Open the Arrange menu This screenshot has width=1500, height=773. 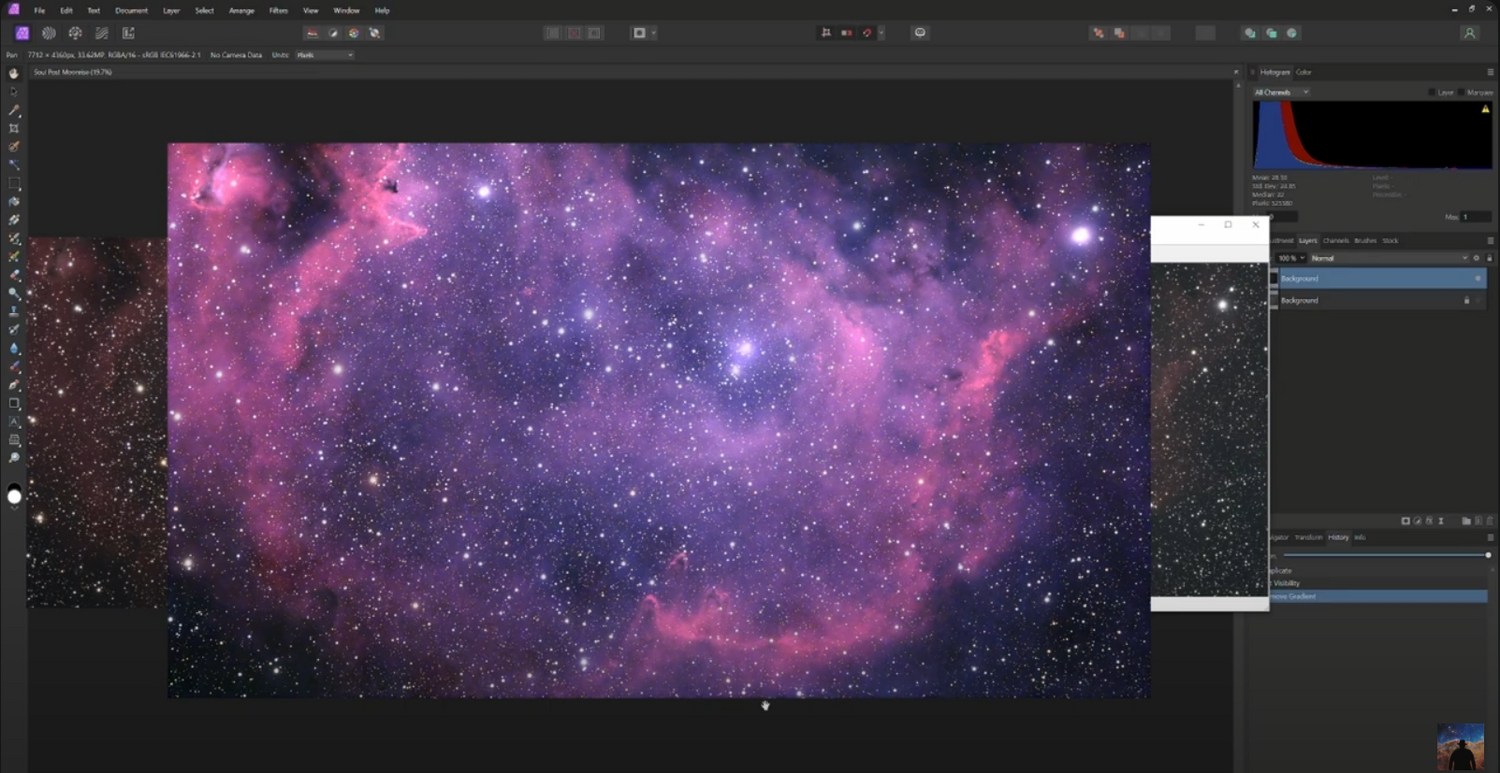241,10
